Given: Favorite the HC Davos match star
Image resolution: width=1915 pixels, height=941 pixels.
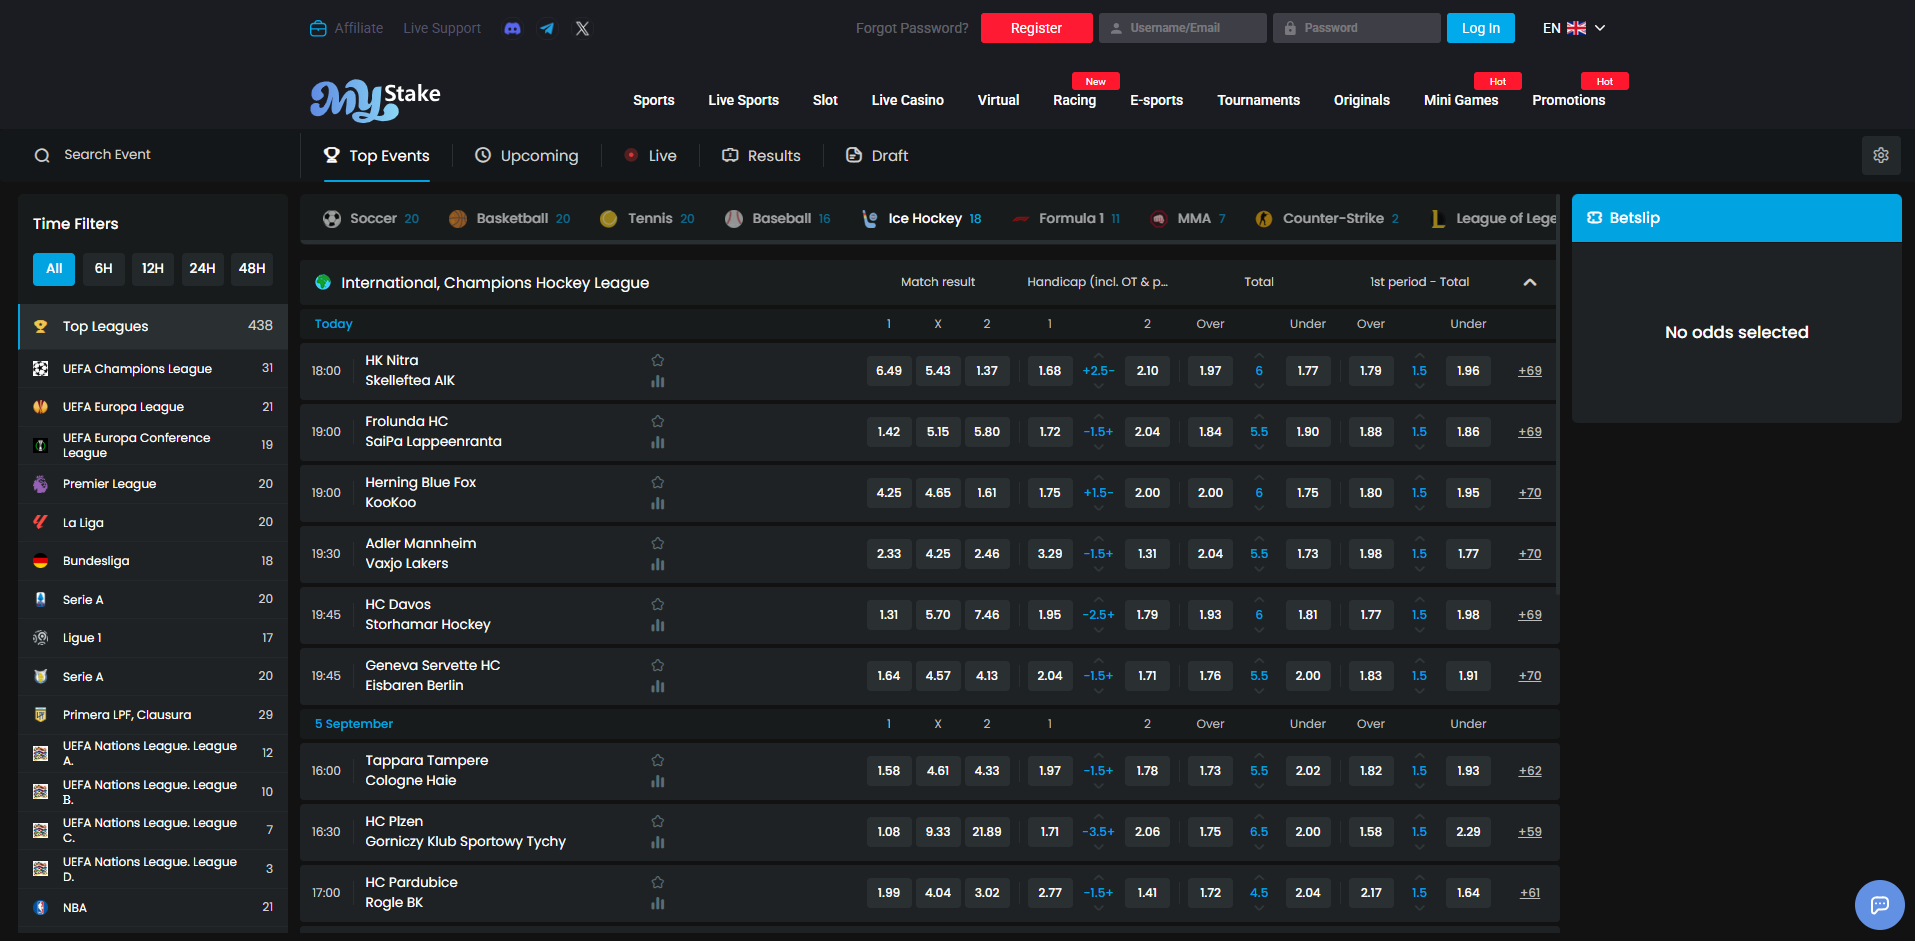Looking at the screenshot, I should pos(657,604).
